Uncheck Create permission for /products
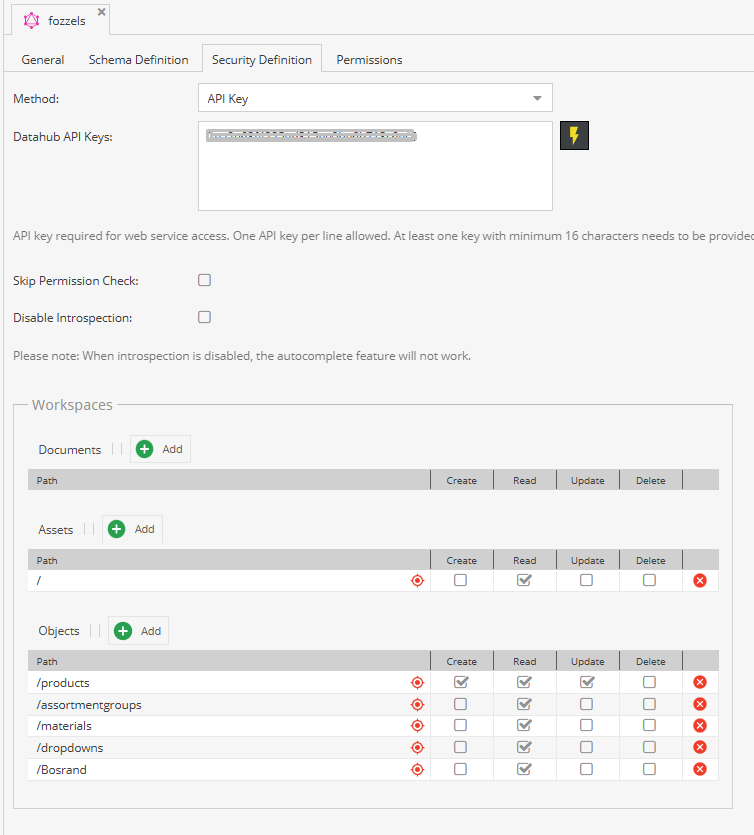Viewport: 754px width, 835px height. coord(461,682)
